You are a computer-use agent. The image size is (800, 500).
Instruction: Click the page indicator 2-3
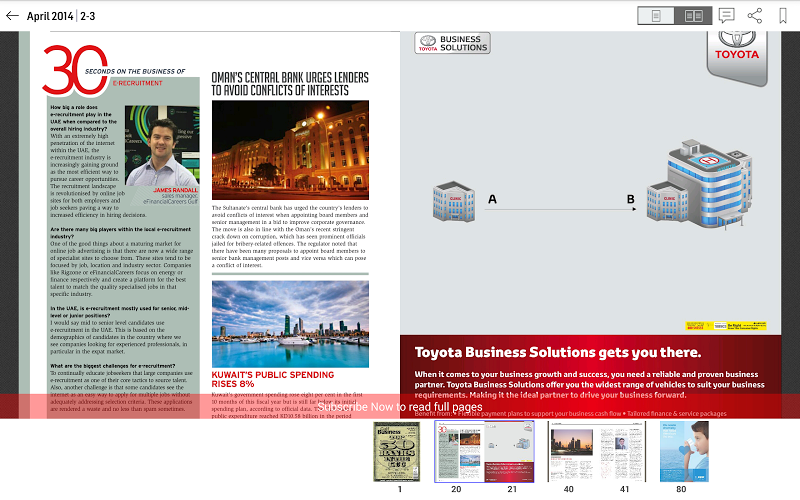[88, 16]
